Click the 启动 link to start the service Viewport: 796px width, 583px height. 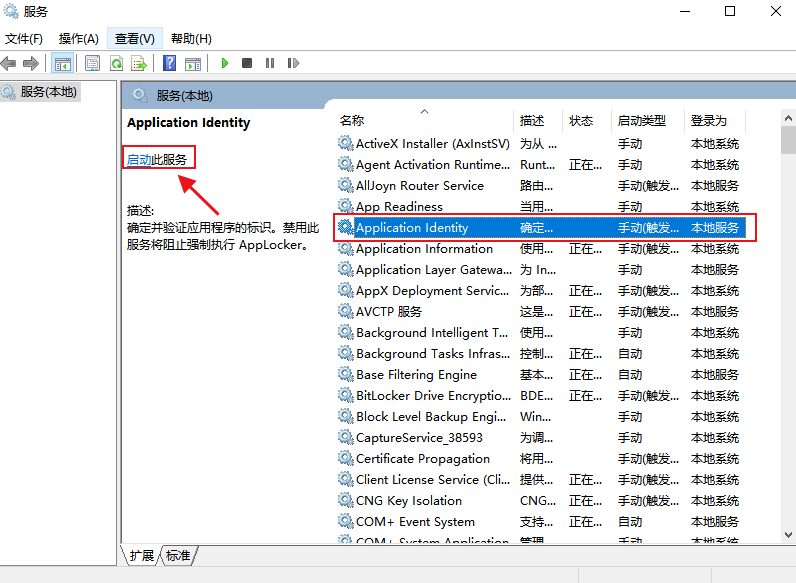pos(139,159)
